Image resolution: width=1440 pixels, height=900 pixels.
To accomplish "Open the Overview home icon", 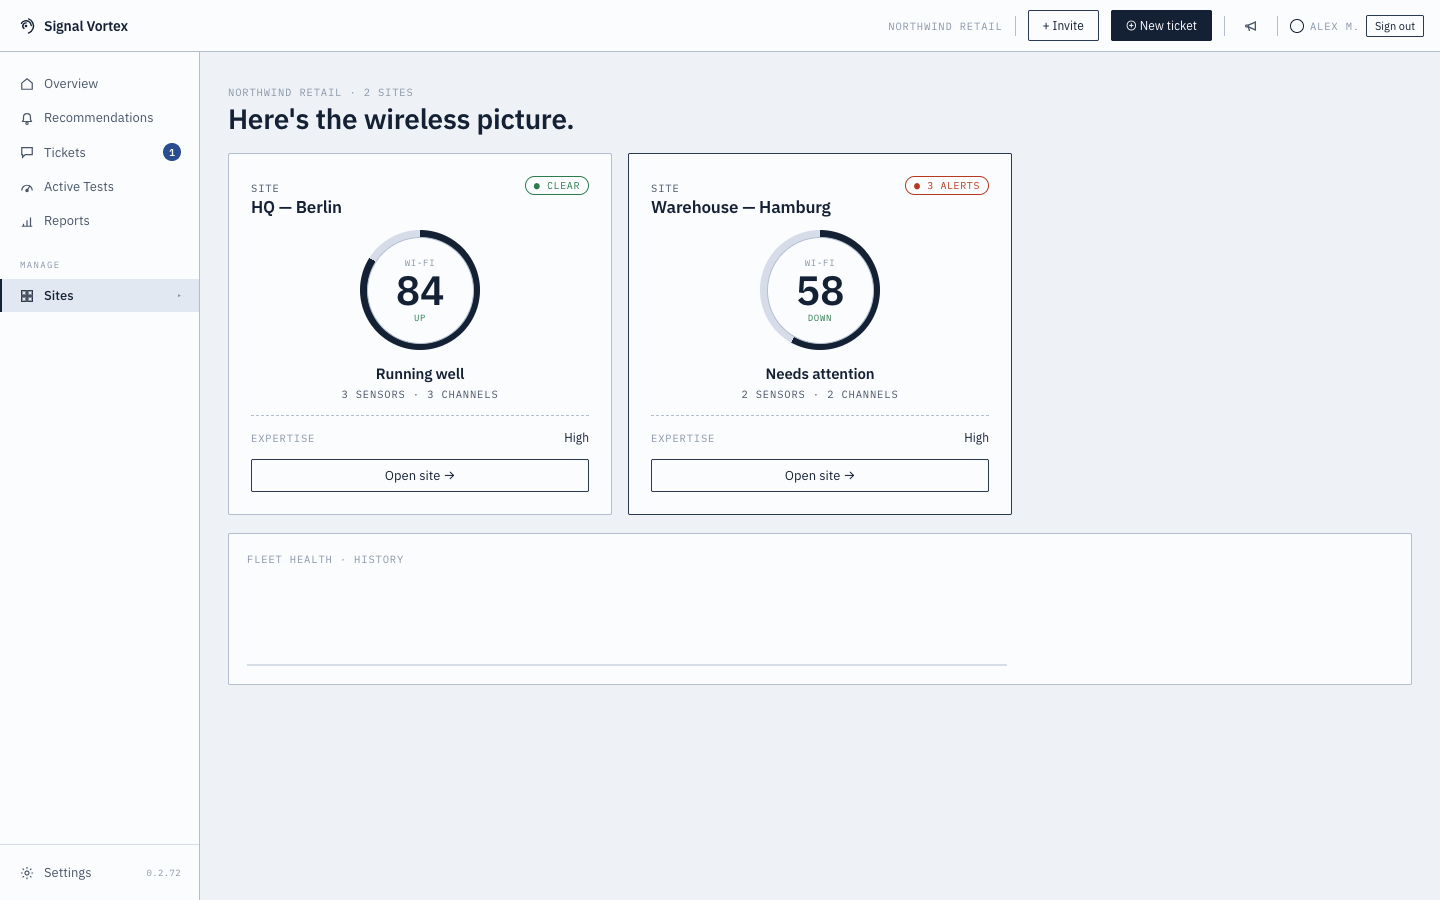I will point(27,84).
